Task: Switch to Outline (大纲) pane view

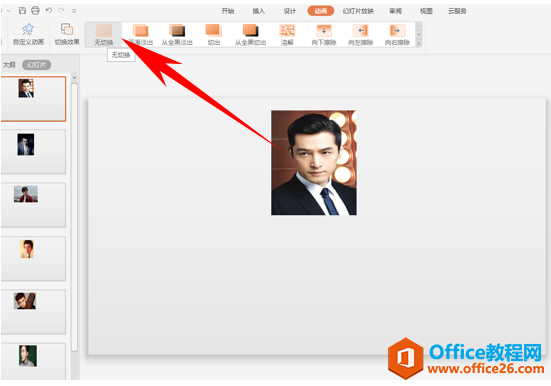Action: tap(9, 65)
